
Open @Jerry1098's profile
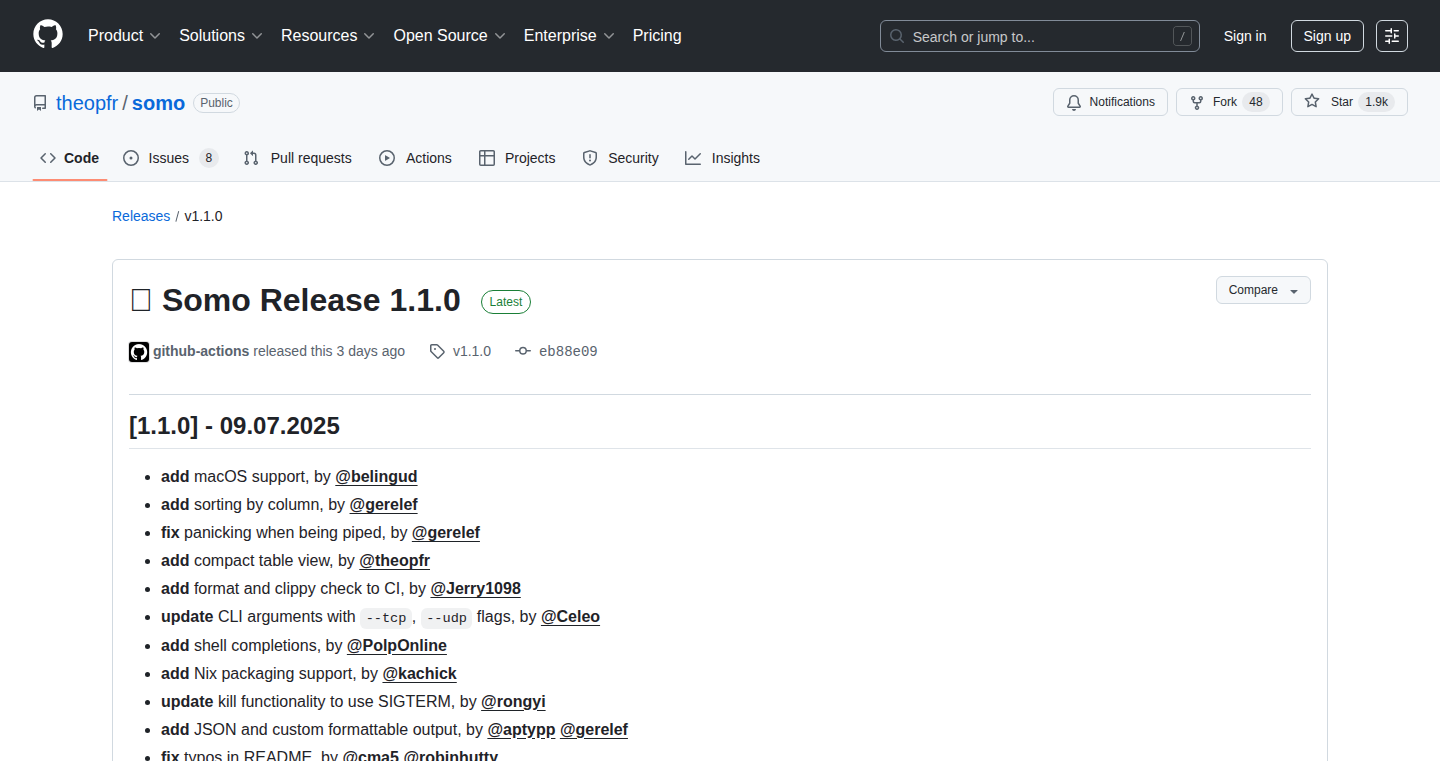(x=476, y=589)
